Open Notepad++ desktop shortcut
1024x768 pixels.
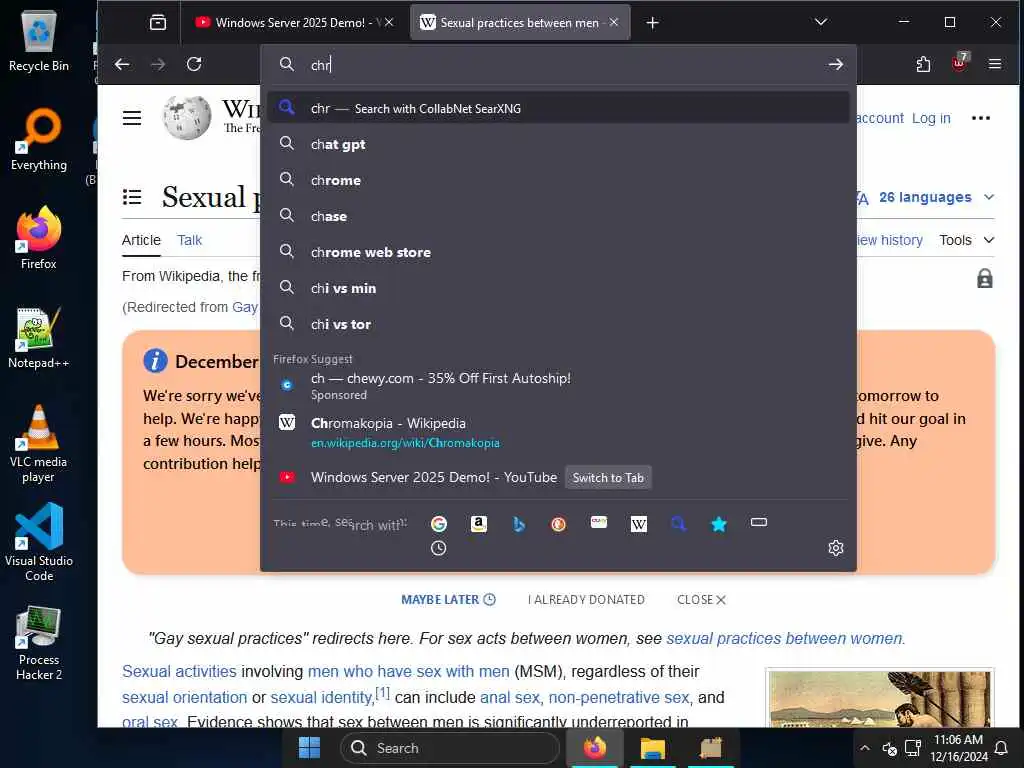point(39,338)
